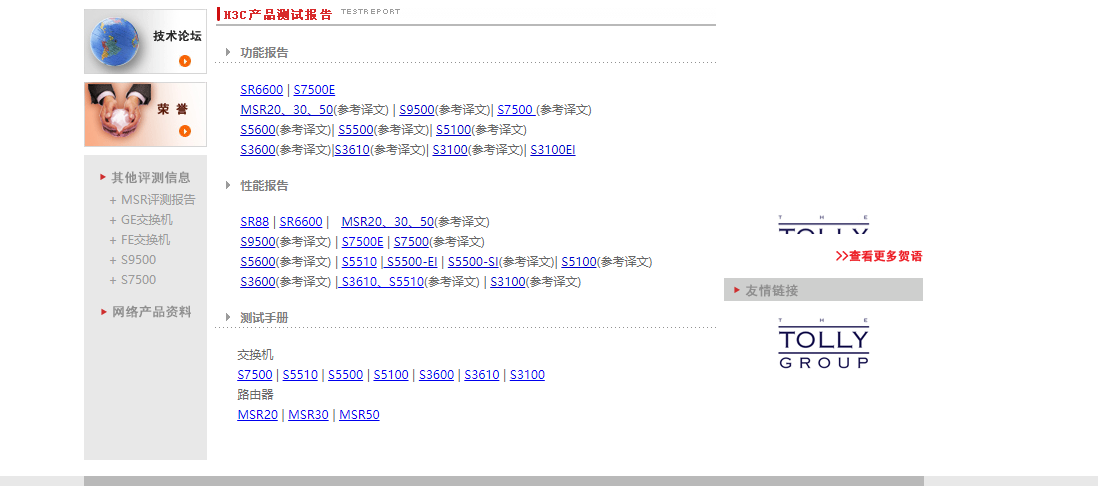
Task: Open SR6600 performance report link
Action: 301,222
